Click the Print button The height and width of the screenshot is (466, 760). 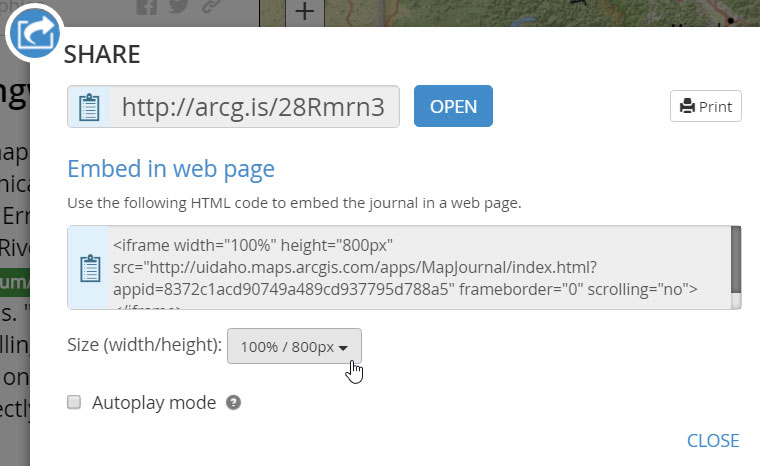(x=706, y=106)
